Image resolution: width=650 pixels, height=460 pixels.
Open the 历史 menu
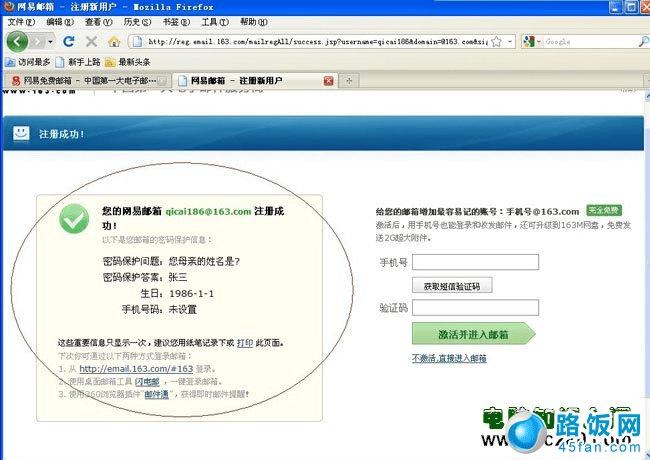(x=137, y=22)
